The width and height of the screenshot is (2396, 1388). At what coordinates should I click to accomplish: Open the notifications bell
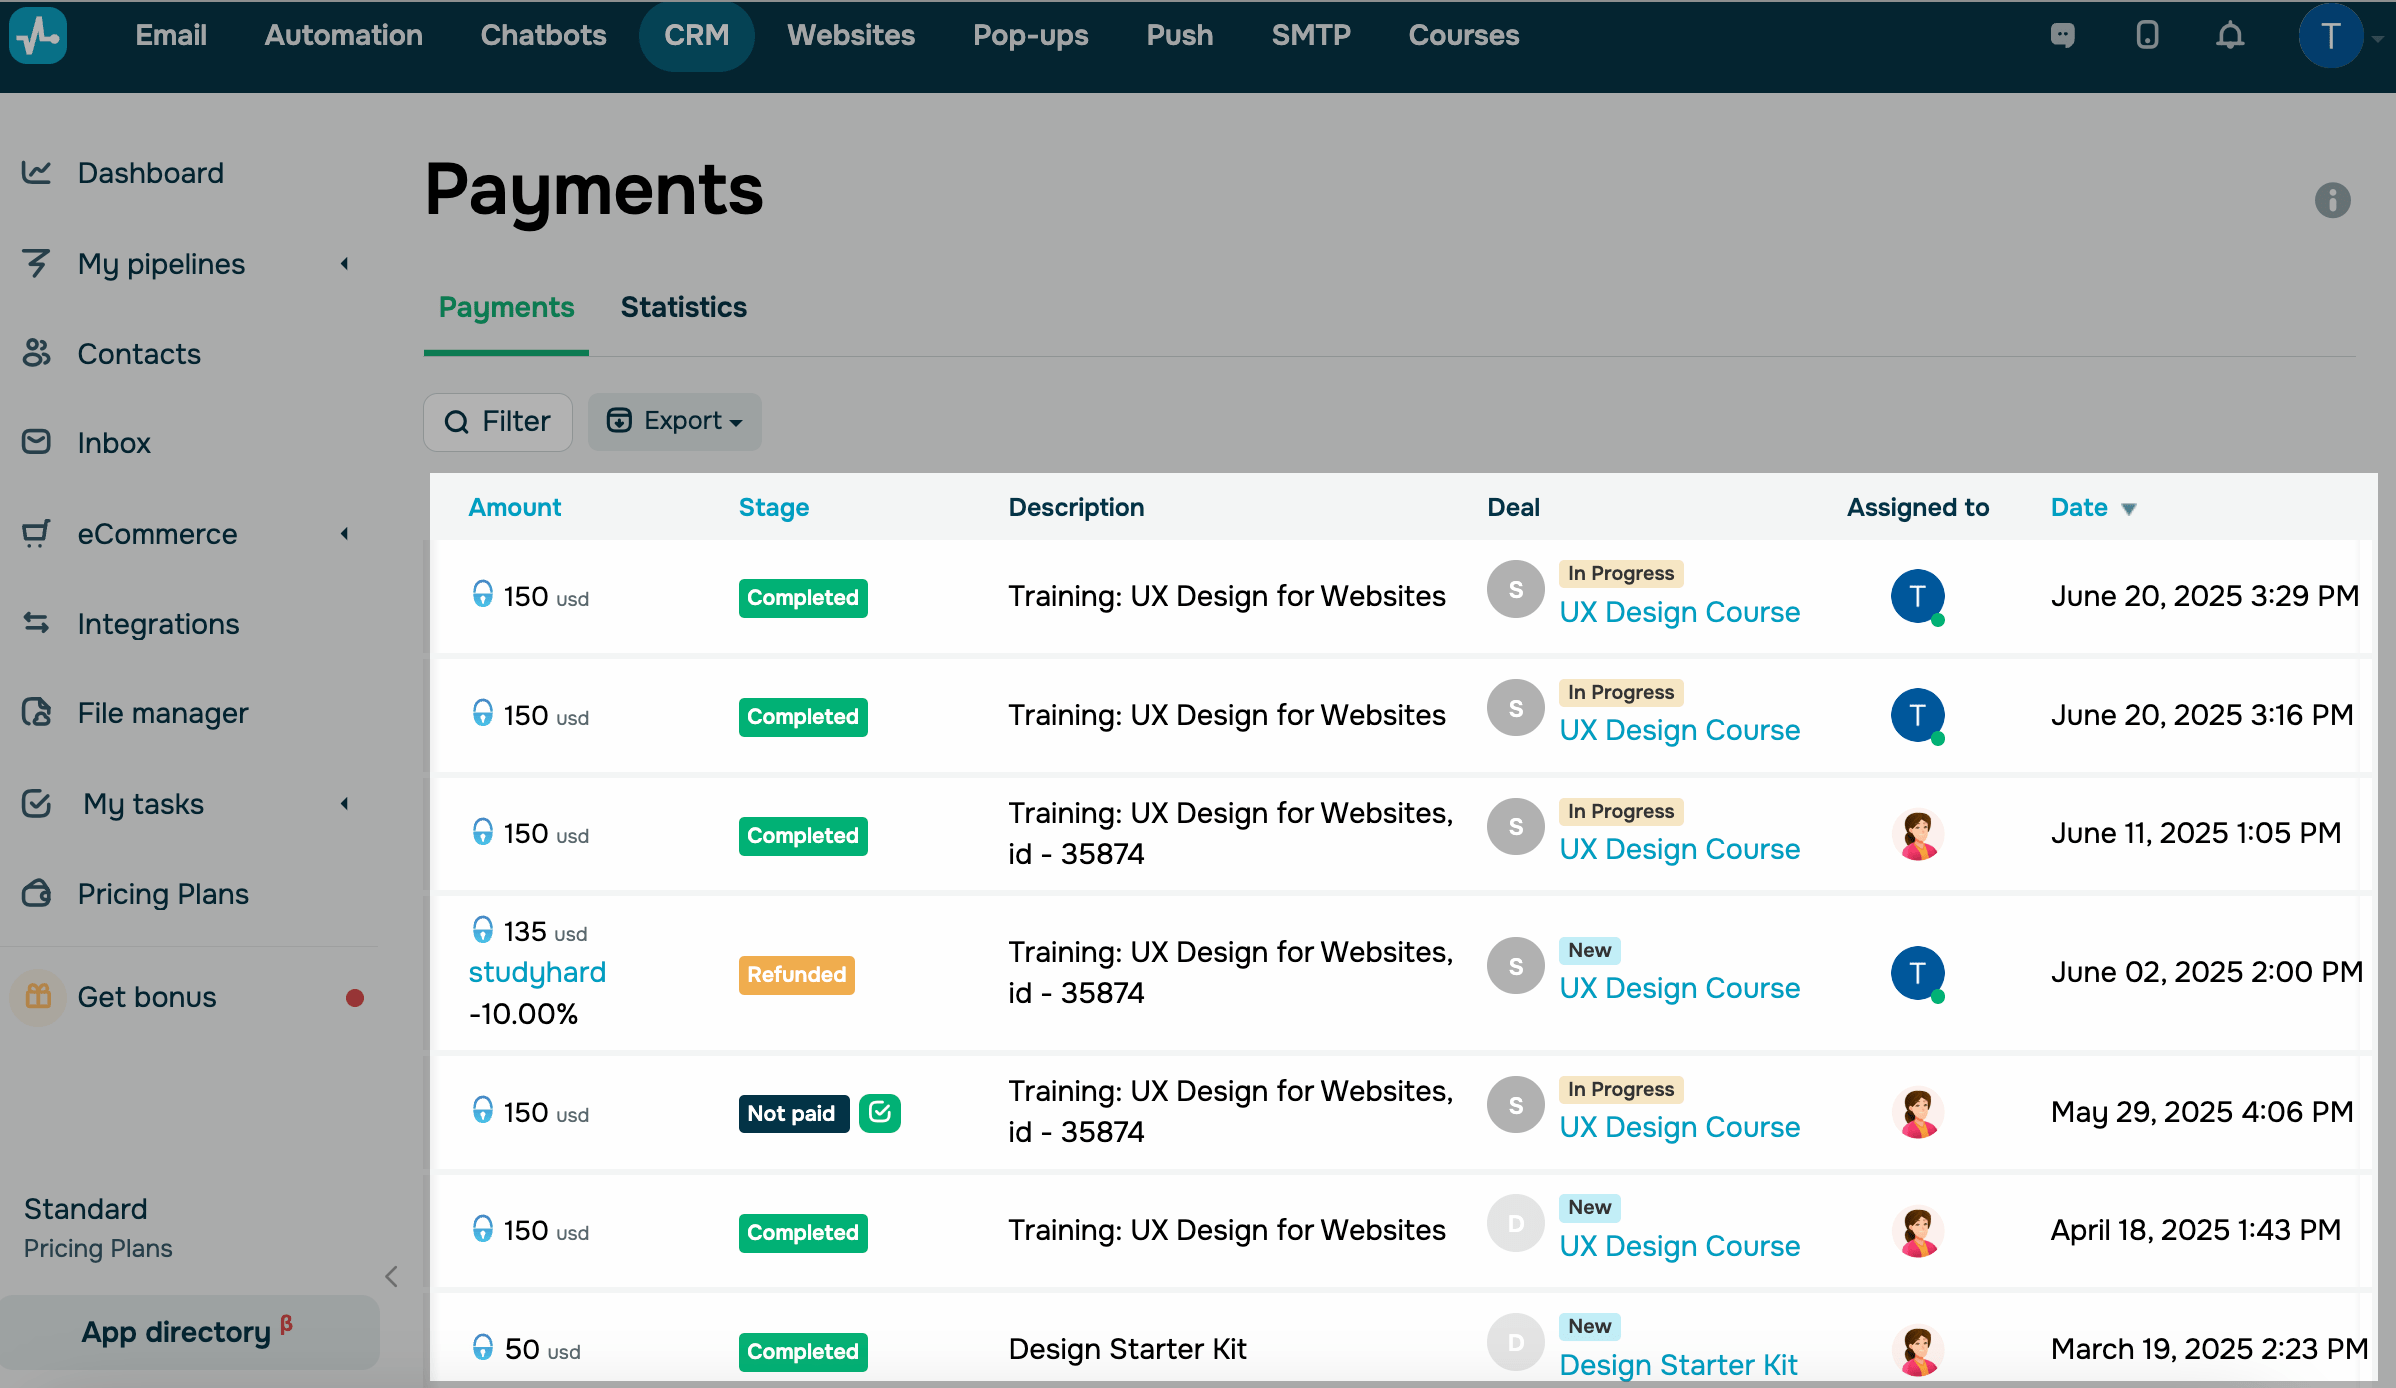point(2230,36)
